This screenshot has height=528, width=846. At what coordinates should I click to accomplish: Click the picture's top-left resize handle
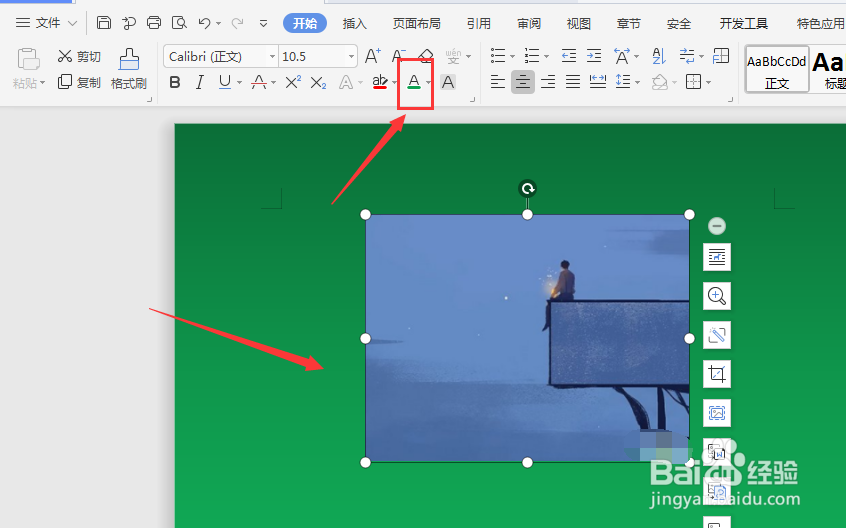click(365, 215)
